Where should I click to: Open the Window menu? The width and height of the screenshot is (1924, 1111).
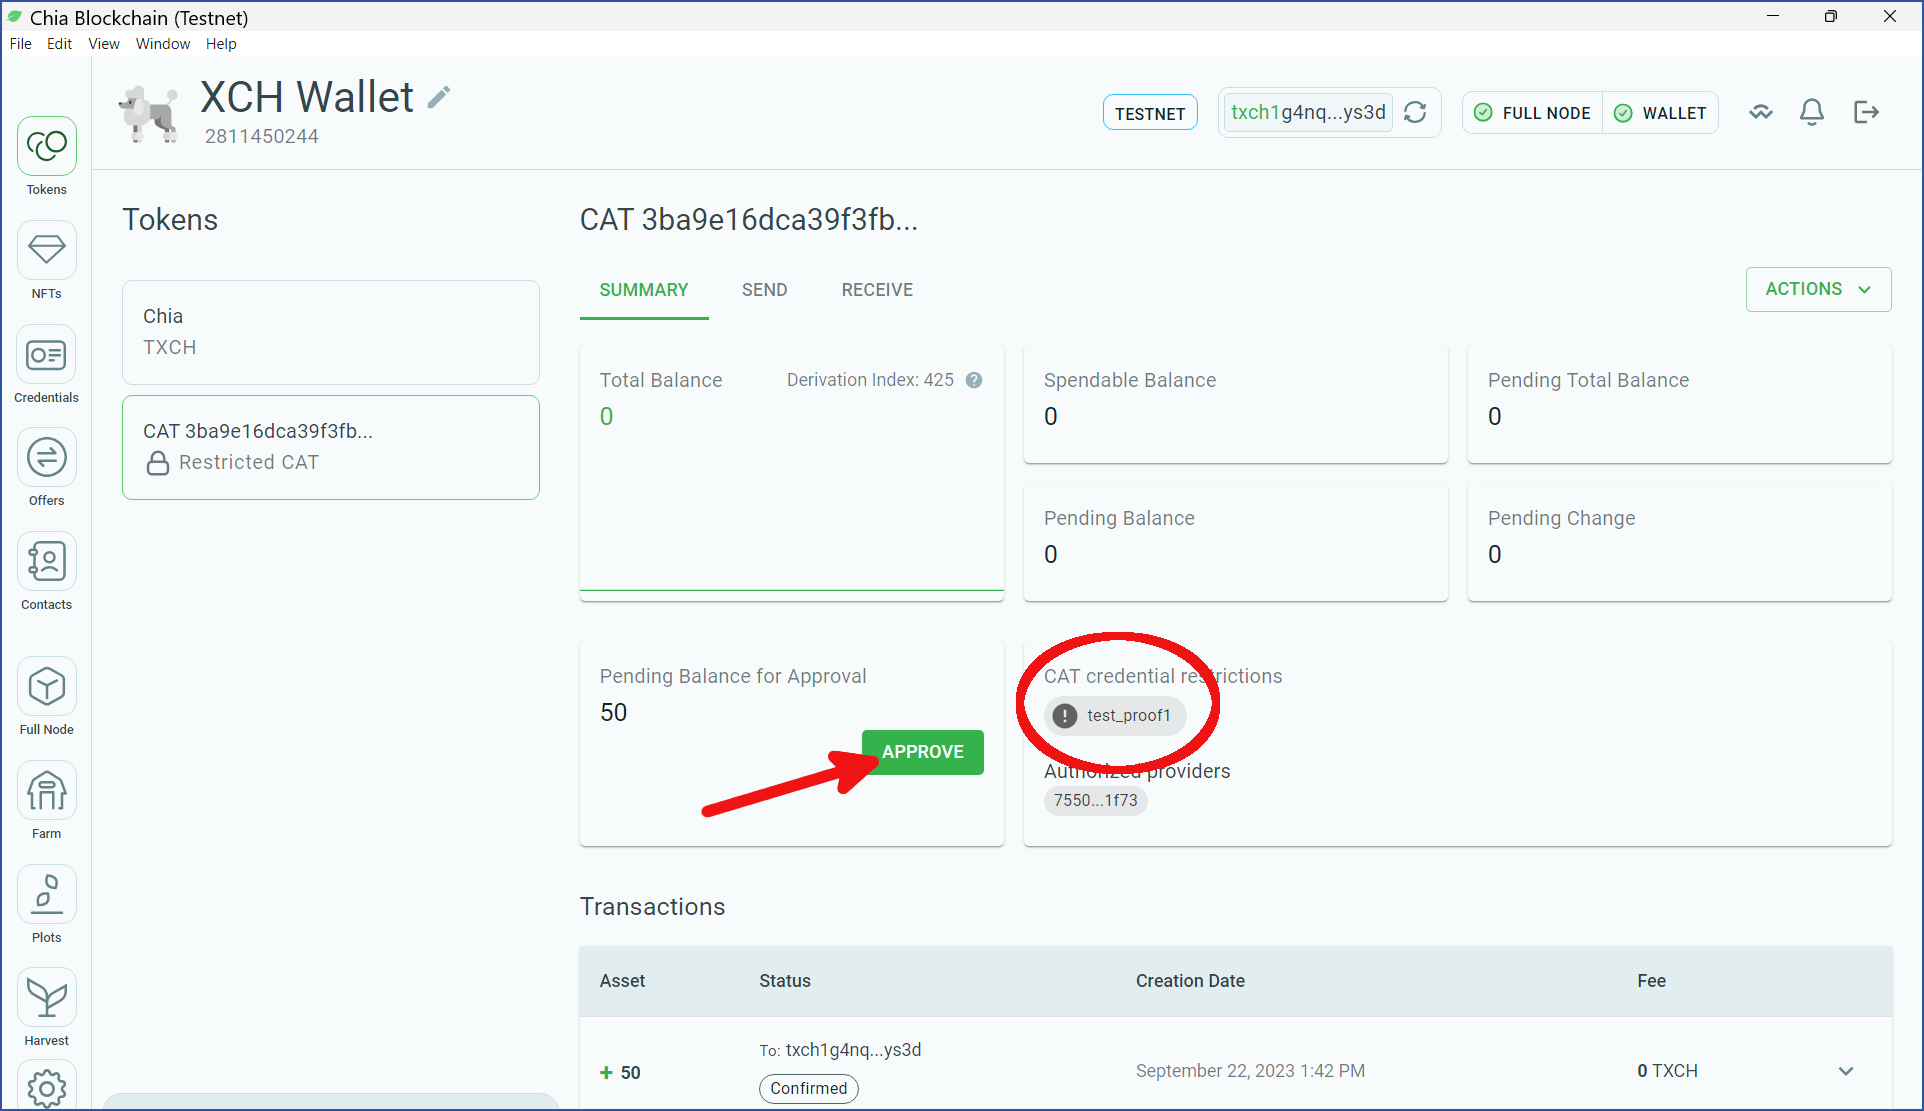[163, 44]
